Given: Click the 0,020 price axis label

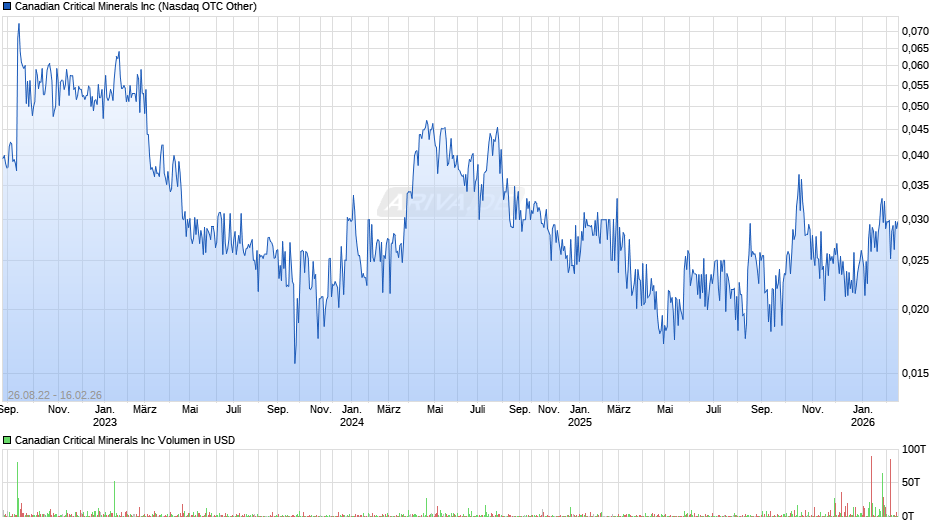Looking at the screenshot, I should coord(915,309).
